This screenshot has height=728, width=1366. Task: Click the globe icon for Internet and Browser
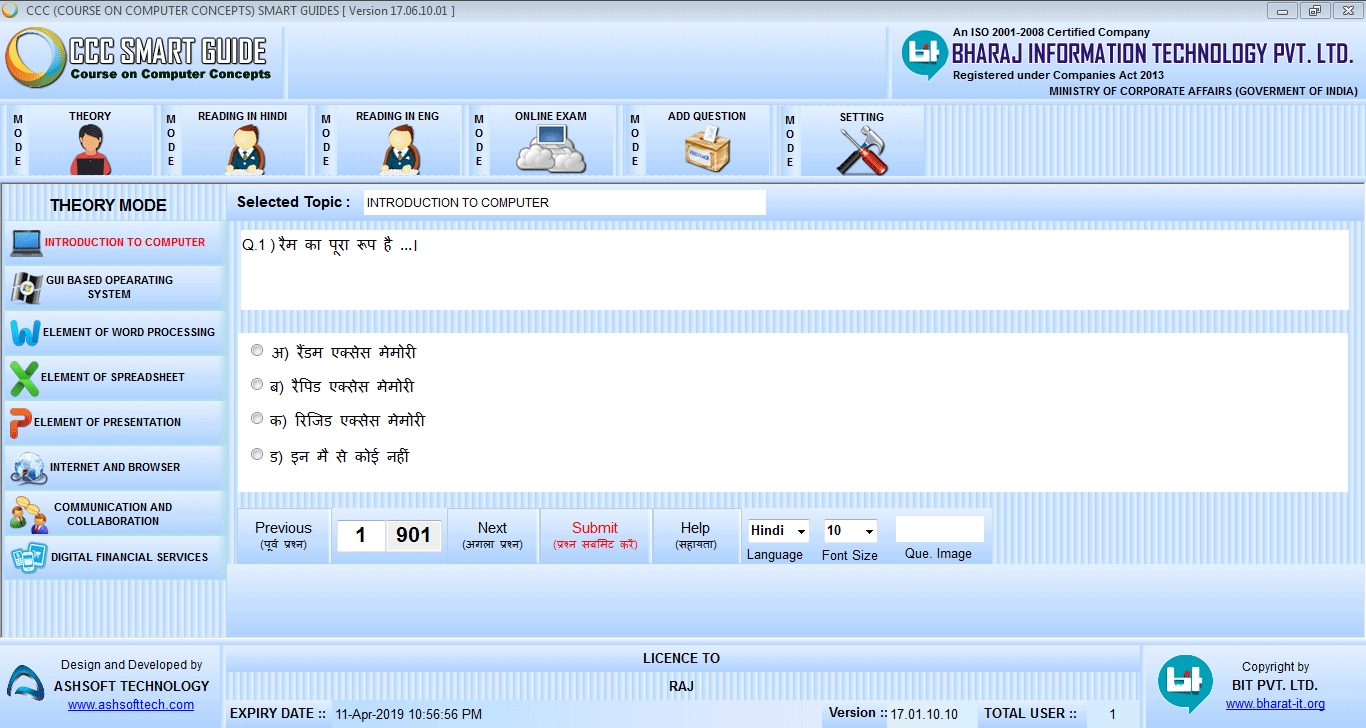point(28,467)
